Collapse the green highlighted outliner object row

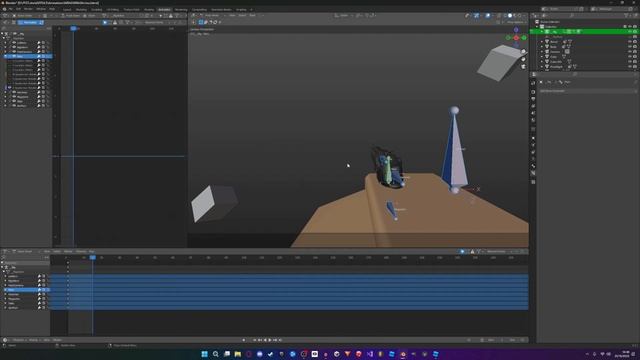pos(542,31)
